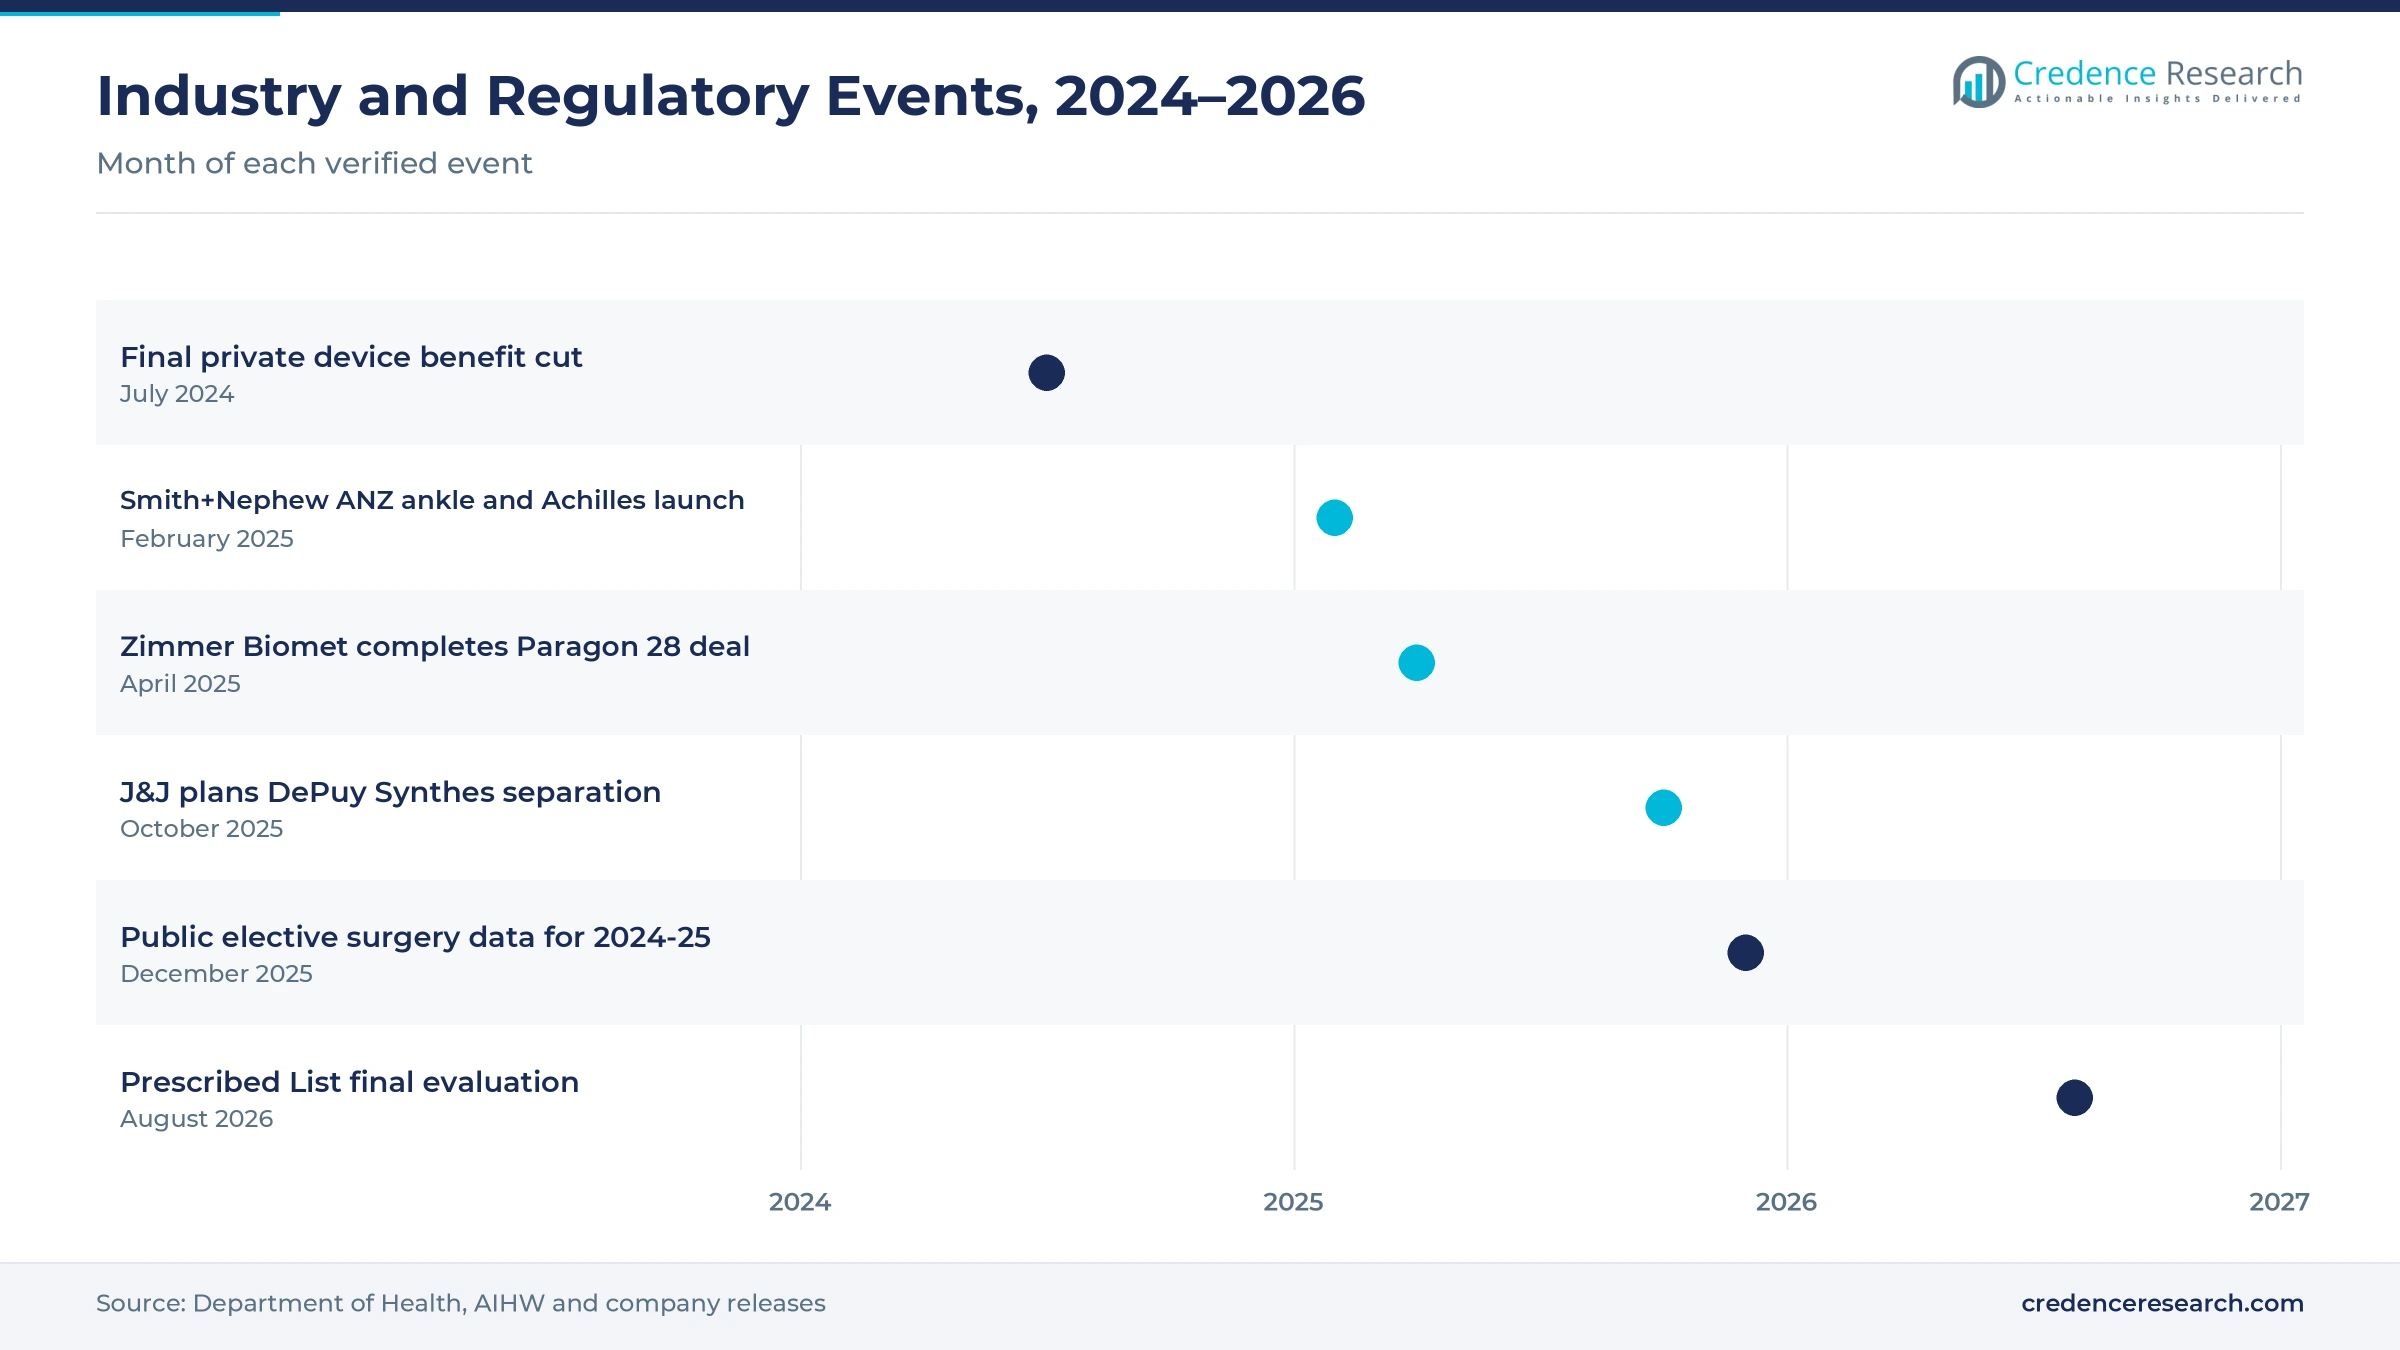This screenshot has height=1350, width=2400.
Task: Click the 2025 axis label
Action: pos(1293,1202)
